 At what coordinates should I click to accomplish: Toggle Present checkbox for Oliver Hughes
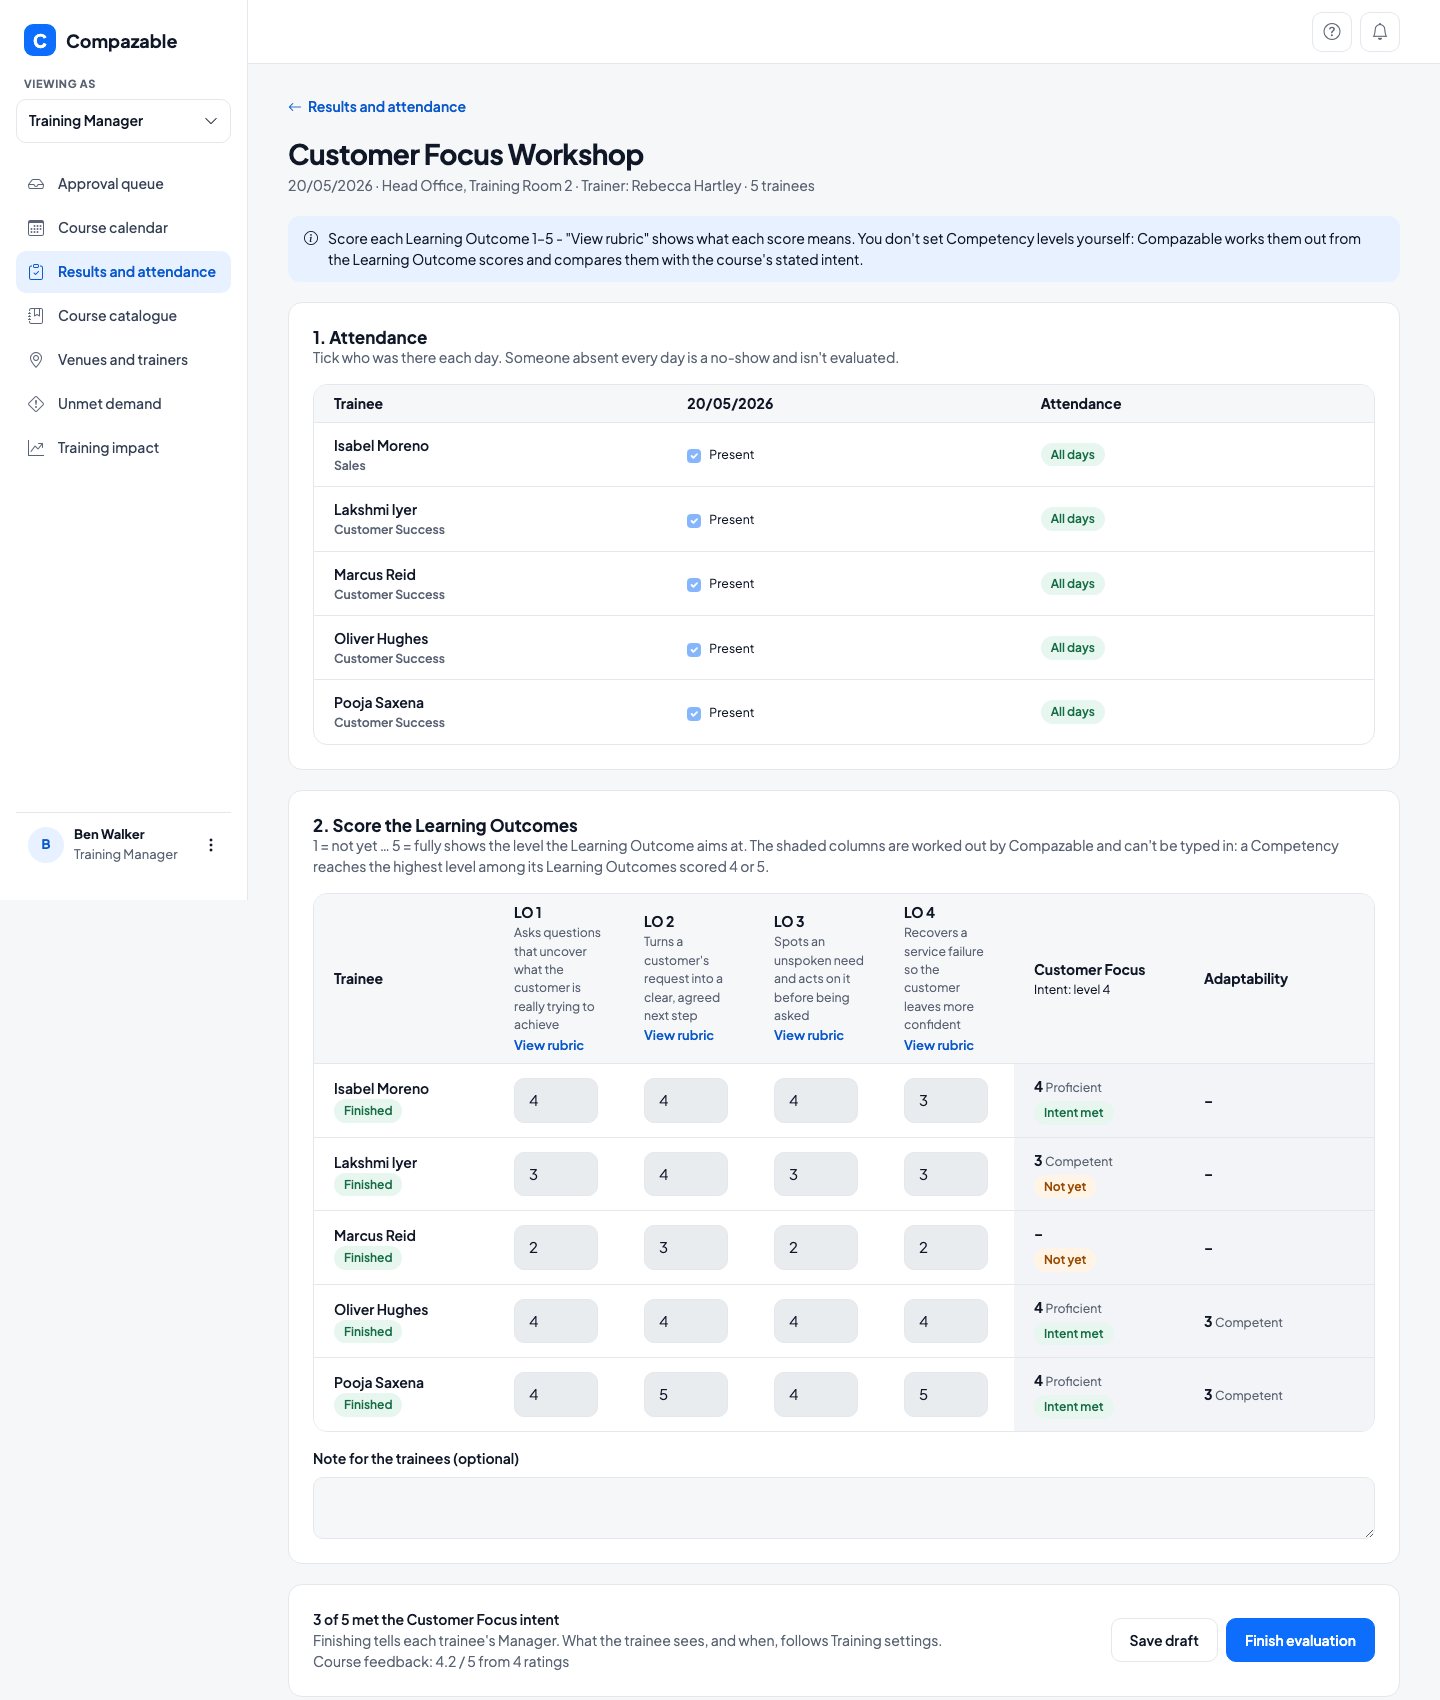tap(694, 650)
